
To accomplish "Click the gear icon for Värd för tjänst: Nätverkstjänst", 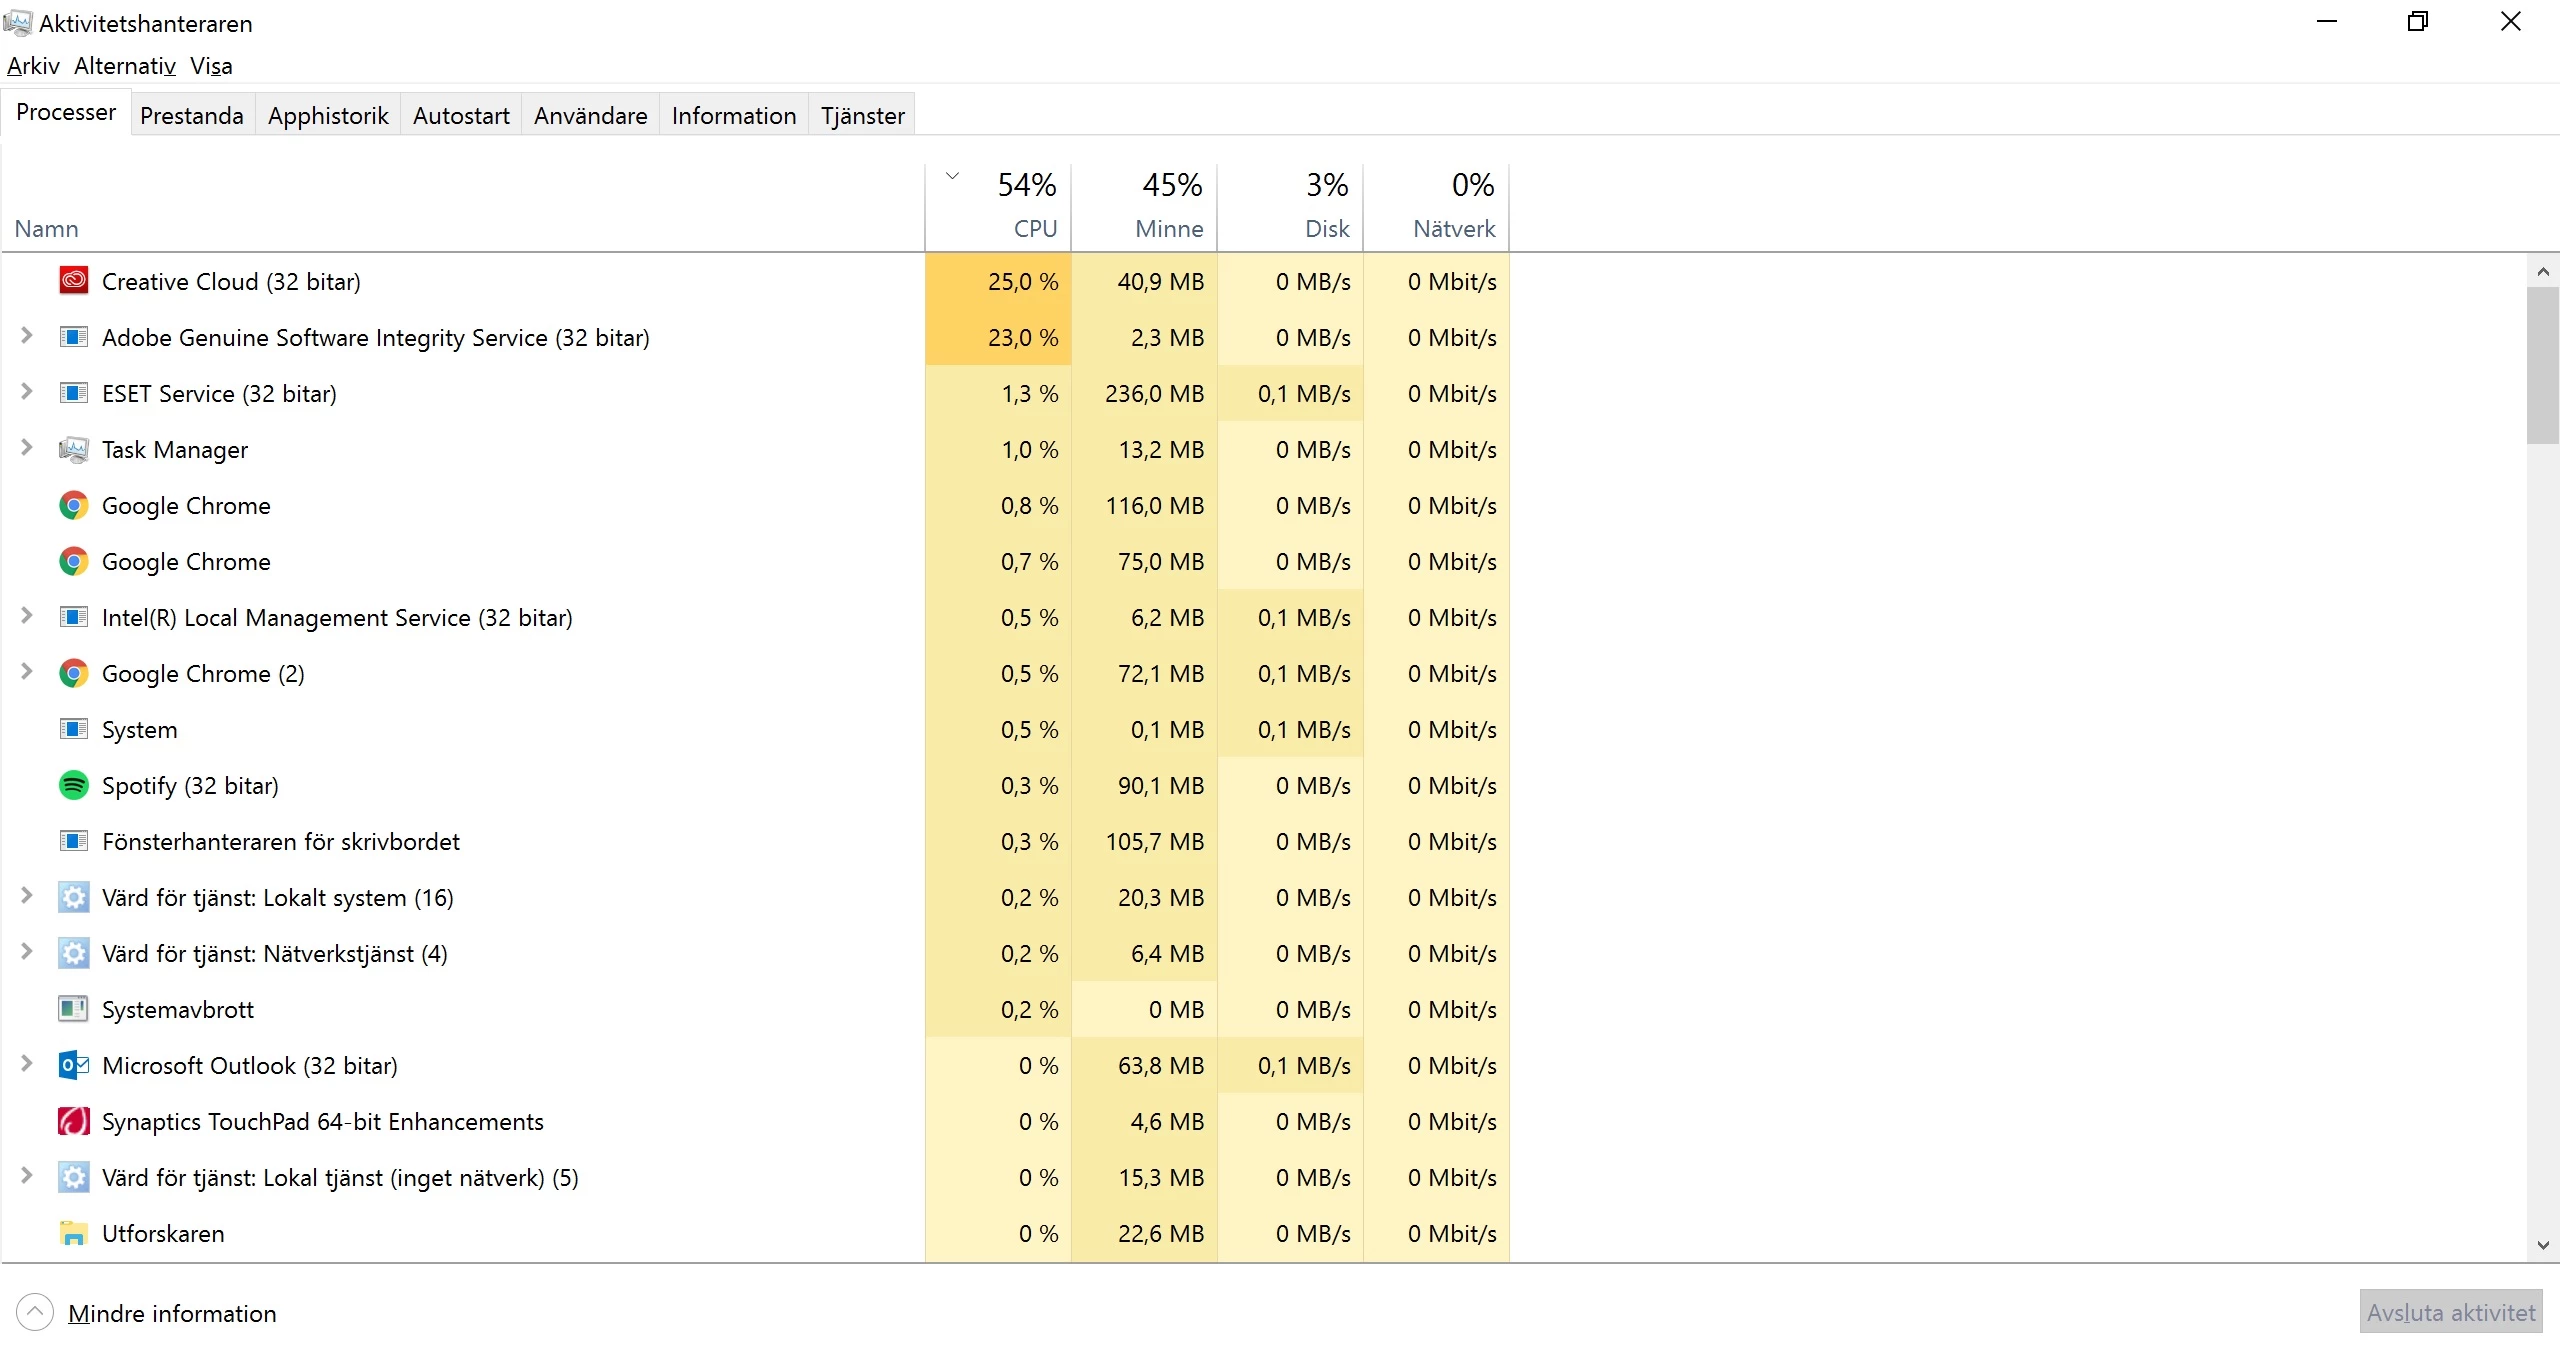I will pyautogui.click(x=73, y=953).
